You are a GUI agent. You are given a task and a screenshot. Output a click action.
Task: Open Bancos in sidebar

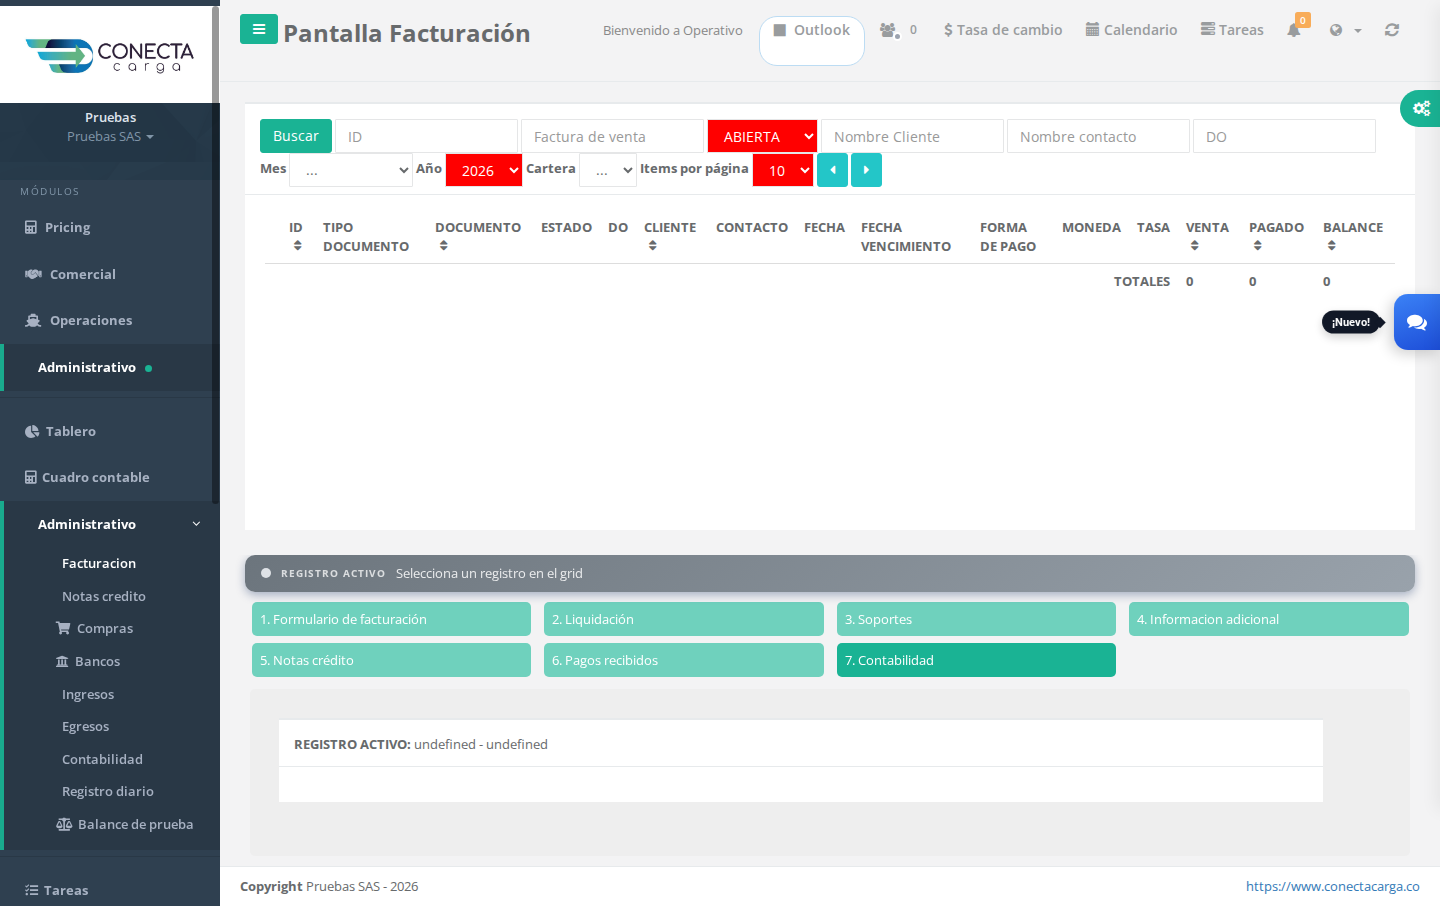click(88, 661)
